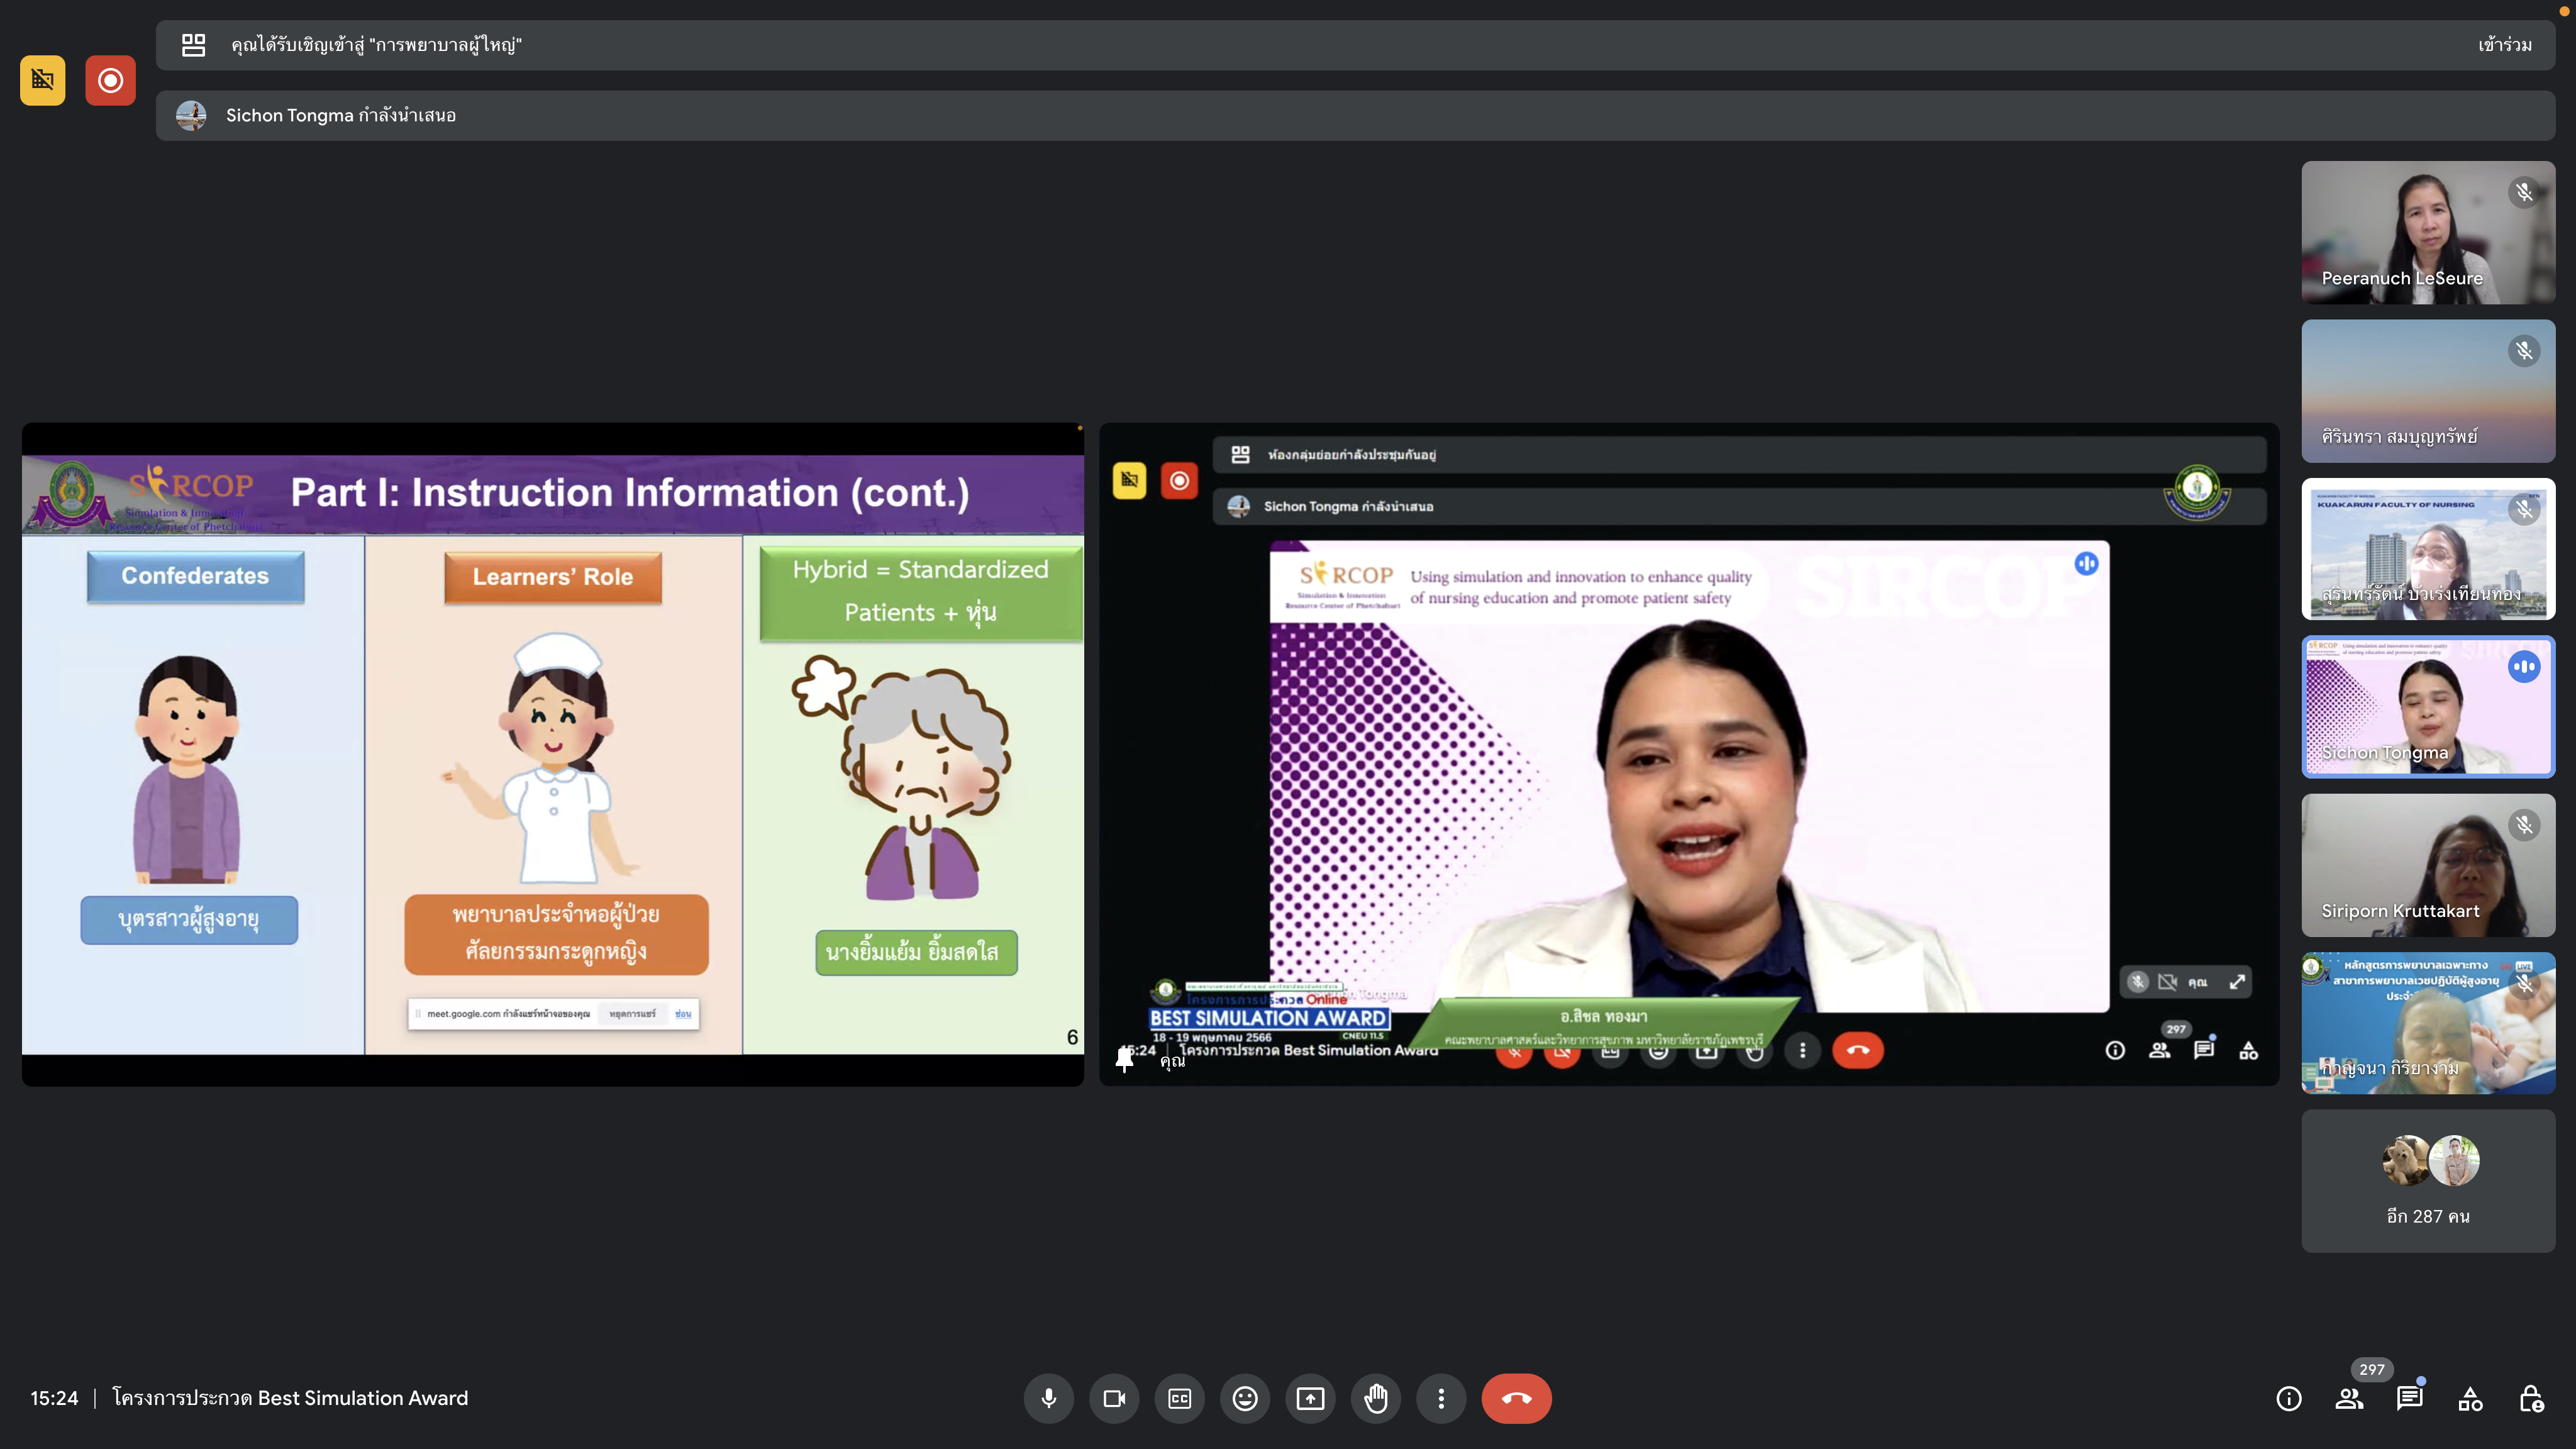The width and height of the screenshot is (2576, 1449).
Task: Click the 15:24 clock in bottom bar
Action: click(54, 1398)
